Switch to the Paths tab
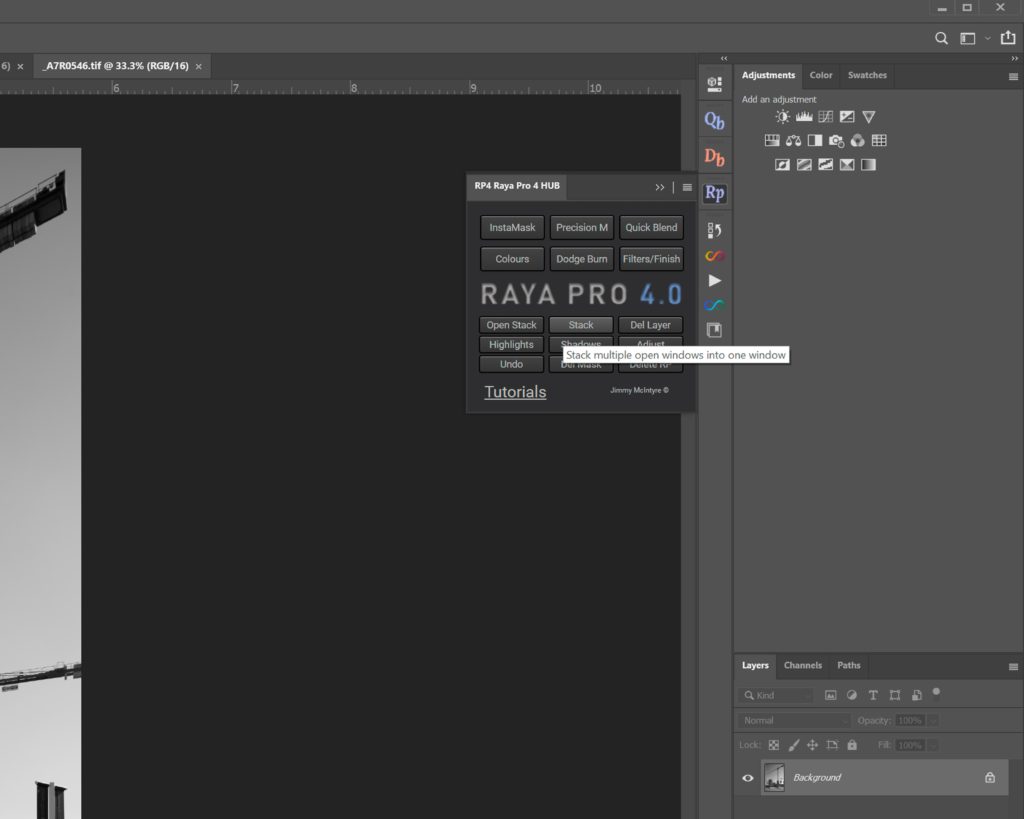The width and height of the screenshot is (1024, 819). pyautogui.click(x=848, y=666)
